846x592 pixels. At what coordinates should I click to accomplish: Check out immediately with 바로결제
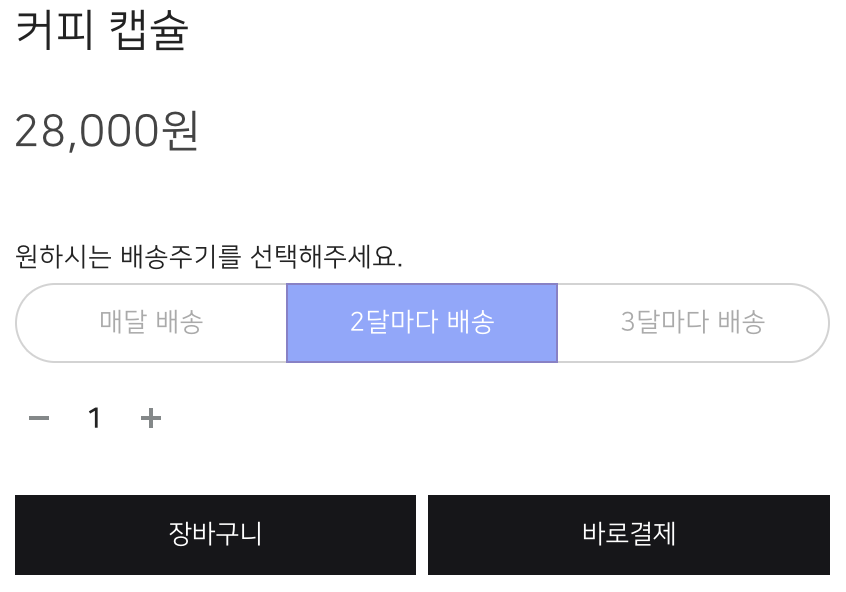tap(628, 534)
